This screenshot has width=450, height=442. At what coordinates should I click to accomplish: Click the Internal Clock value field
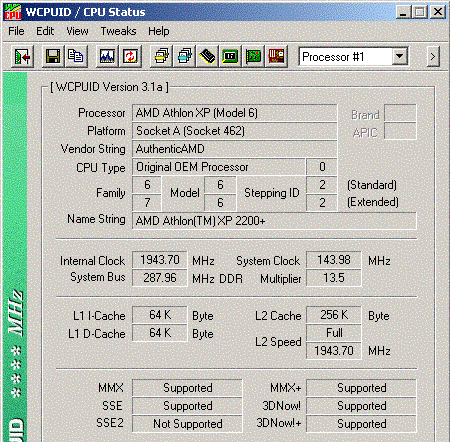[160, 260]
